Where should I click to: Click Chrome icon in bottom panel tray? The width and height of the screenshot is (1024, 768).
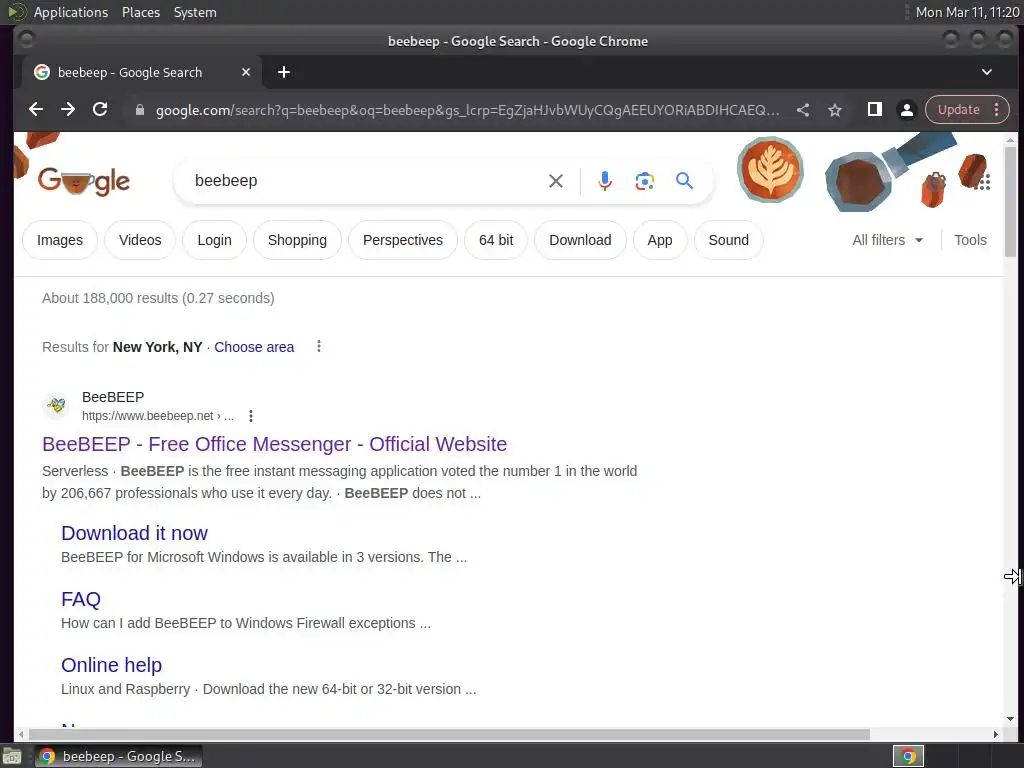coord(908,756)
